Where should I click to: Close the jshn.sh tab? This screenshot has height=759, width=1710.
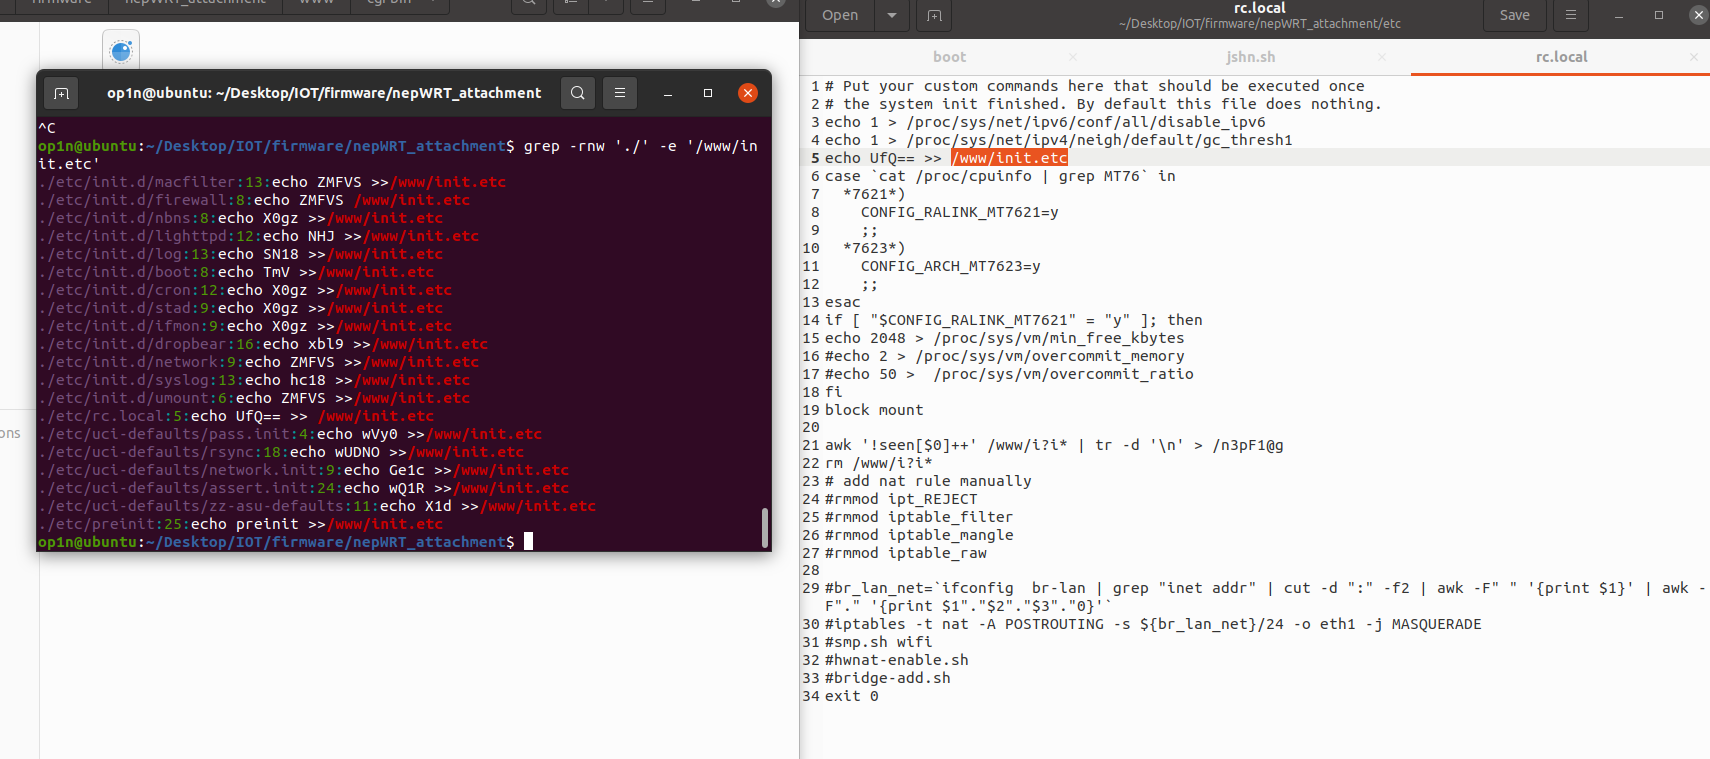[x=1382, y=57]
